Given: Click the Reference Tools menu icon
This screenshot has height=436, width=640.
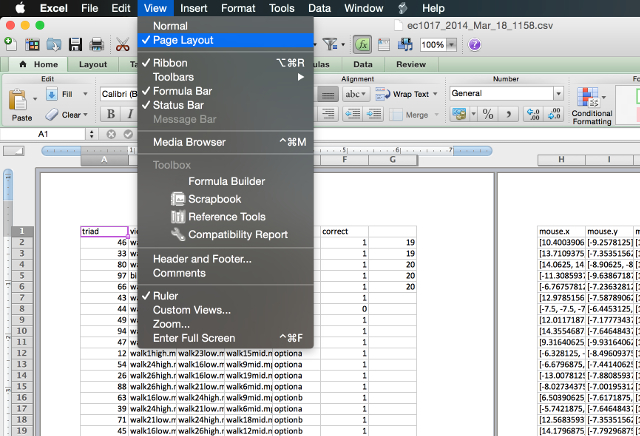Looking at the screenshot, I should tap(178, 217).
